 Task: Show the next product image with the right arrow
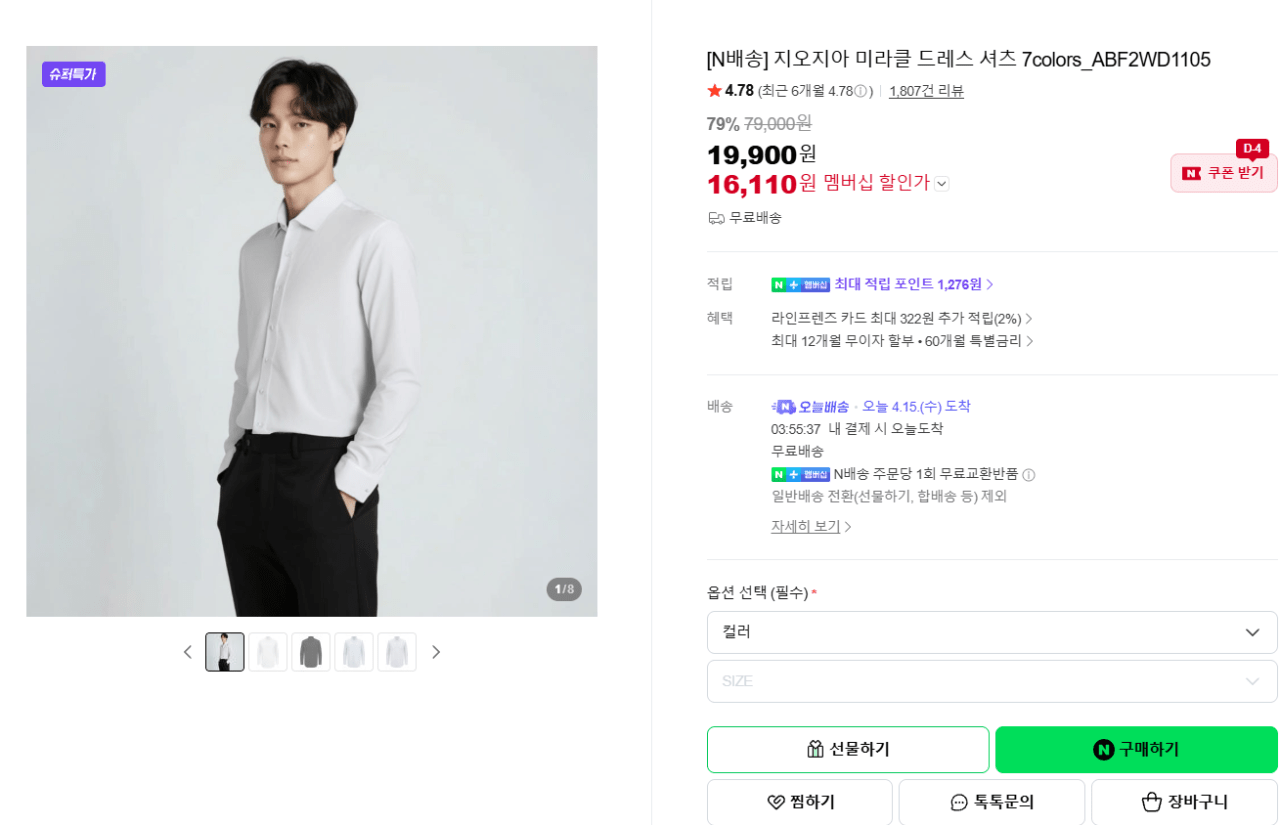[x=436, y=651]
